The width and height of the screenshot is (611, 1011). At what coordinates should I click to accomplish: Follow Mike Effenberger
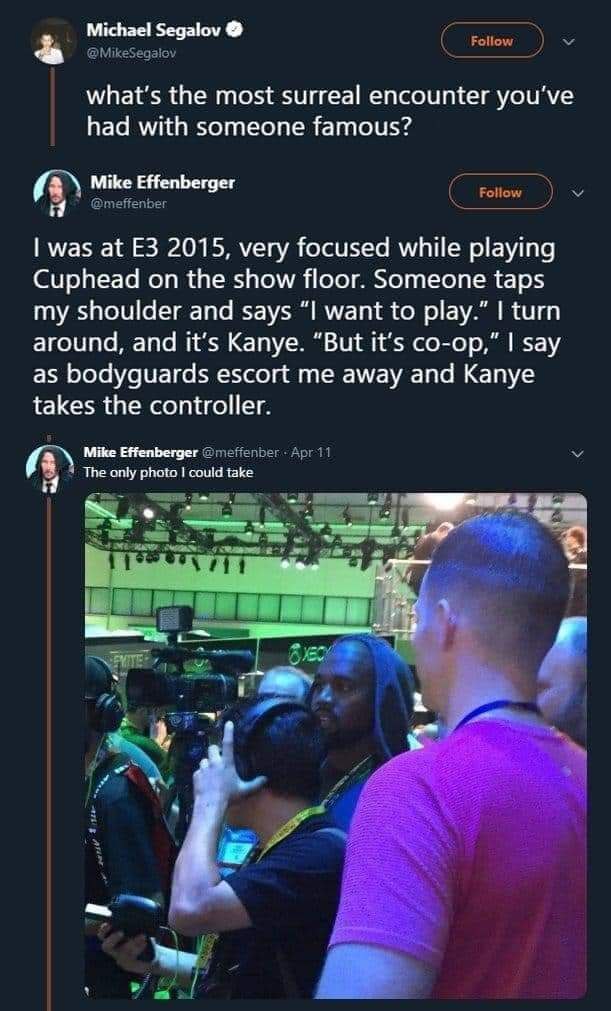coord(500,192)
